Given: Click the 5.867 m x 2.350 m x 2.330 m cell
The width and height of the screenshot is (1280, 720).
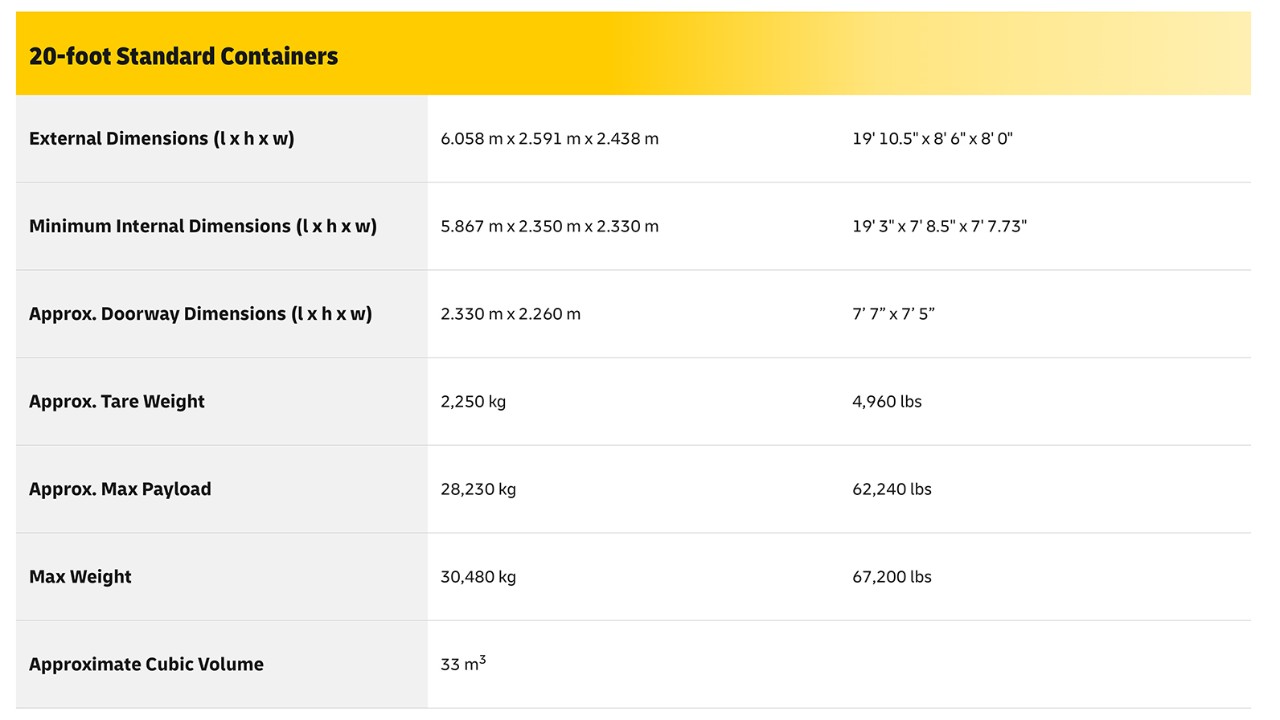Looking at the screenshot, I should tap(549, 226).
